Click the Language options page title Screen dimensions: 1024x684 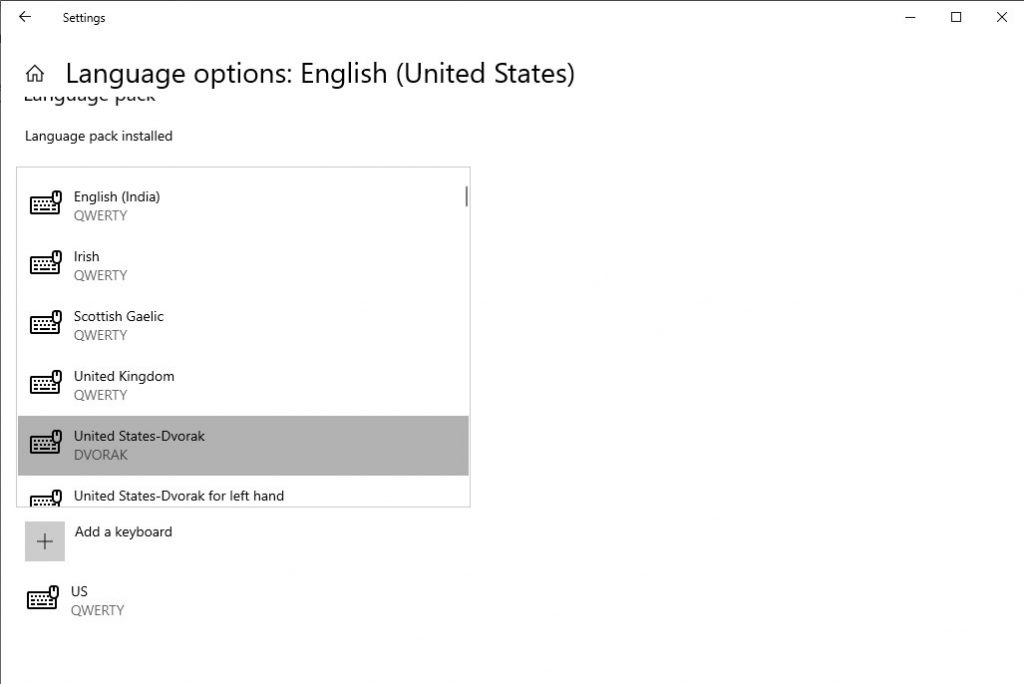320,73
